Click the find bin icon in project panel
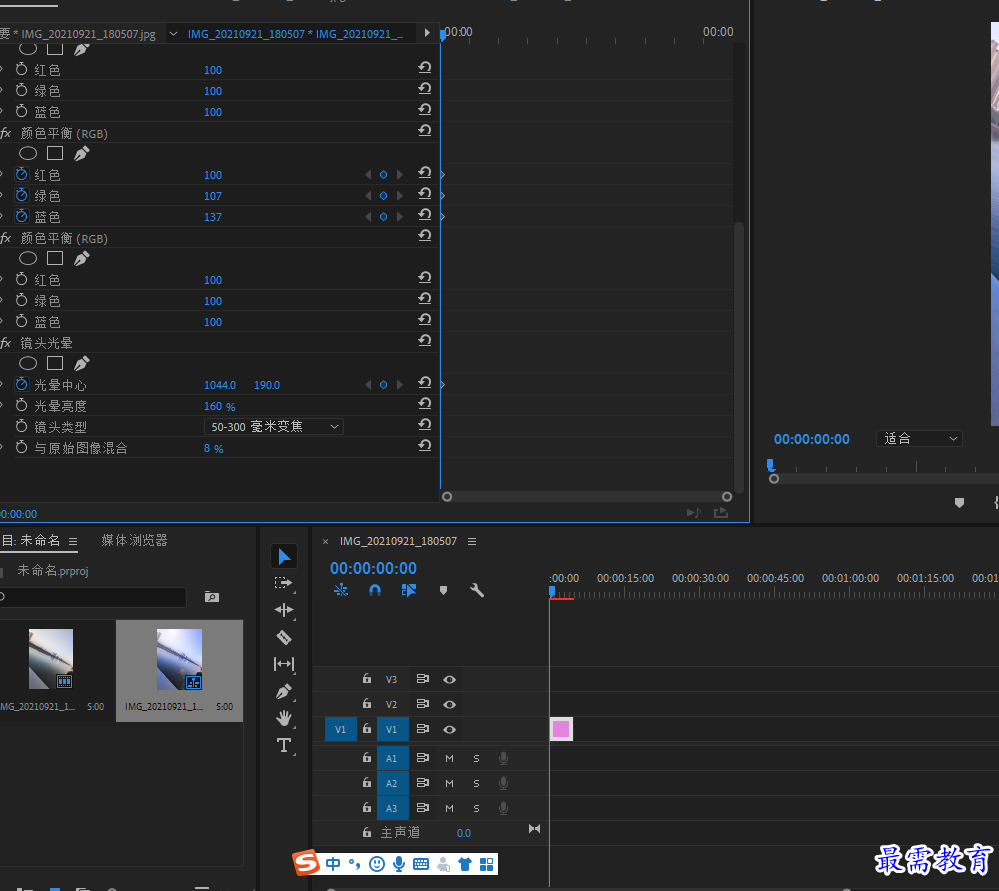The image size is (999, 891). 212,597
